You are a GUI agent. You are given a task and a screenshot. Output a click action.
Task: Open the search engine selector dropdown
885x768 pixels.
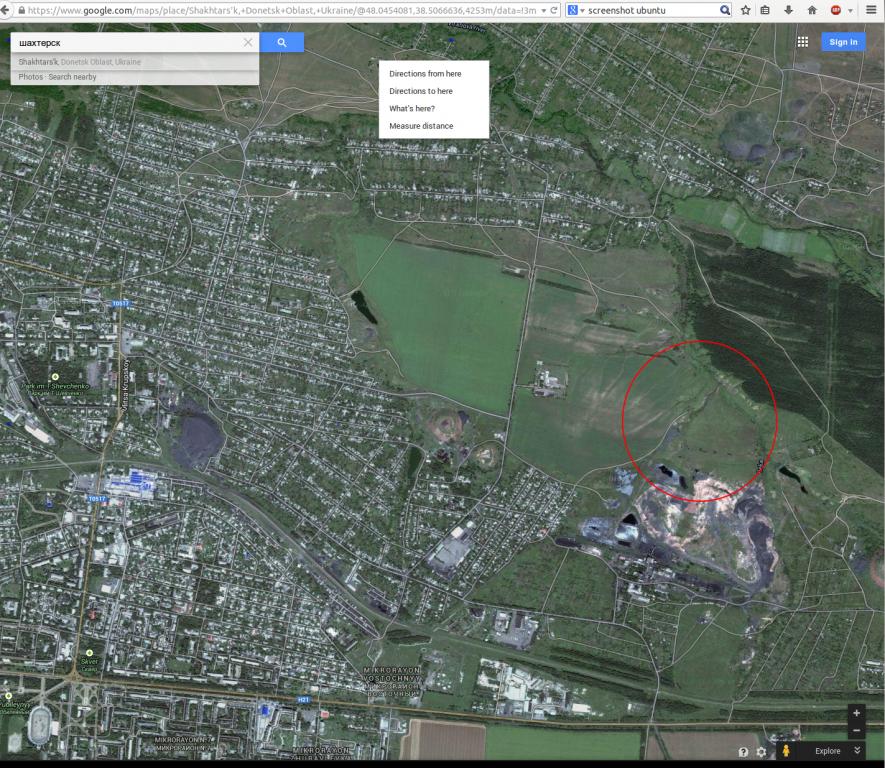pos(575,10)
